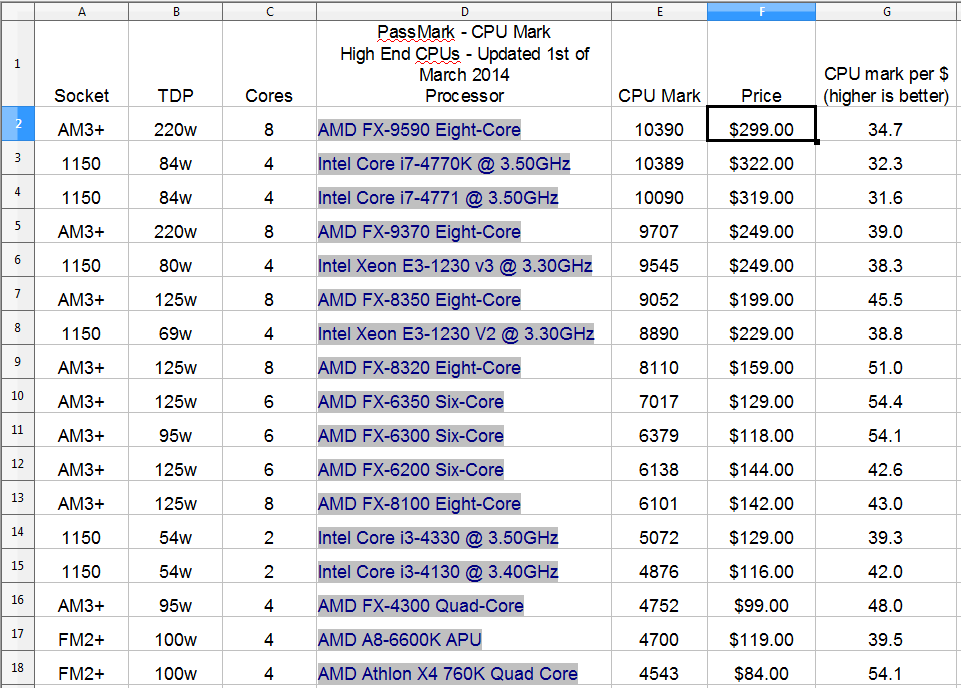Image resolution: width=961 pixels, height=688 pixels.
Task: Open AMD FX-8320 Eight-Core link
Action: [419, 368]
